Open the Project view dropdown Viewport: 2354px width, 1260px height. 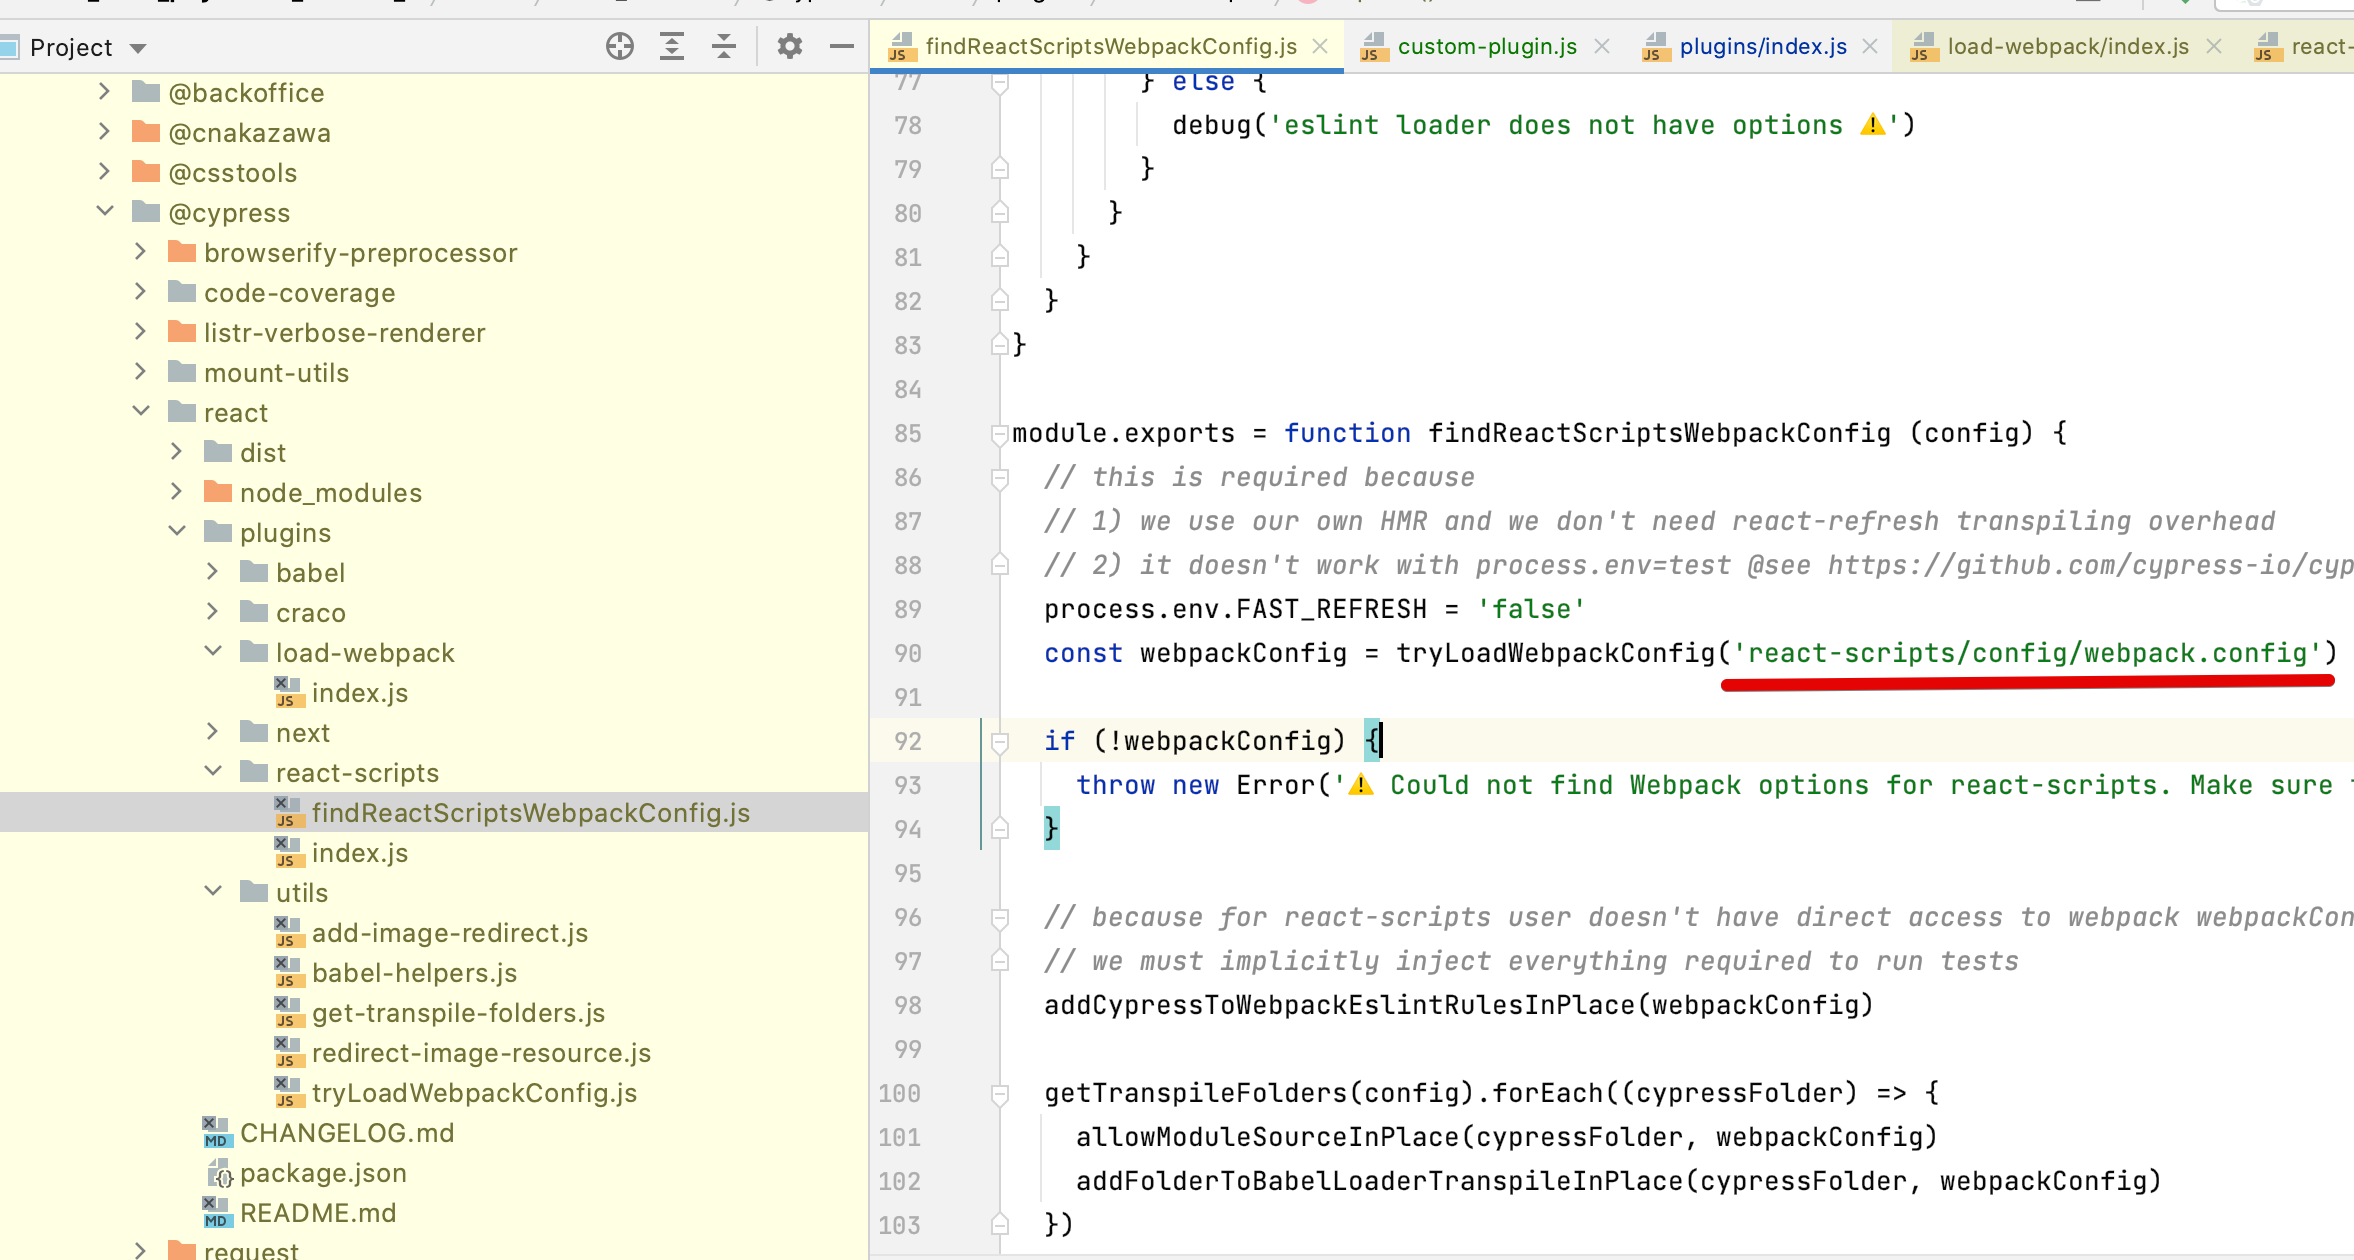tap(138, 47)
